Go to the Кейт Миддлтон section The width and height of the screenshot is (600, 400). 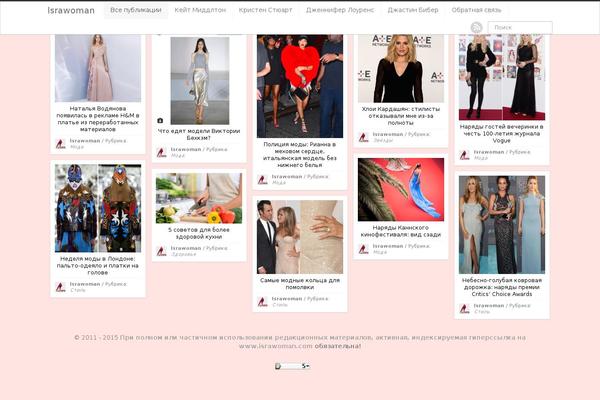pyautogui.click(x=200, y=10)
